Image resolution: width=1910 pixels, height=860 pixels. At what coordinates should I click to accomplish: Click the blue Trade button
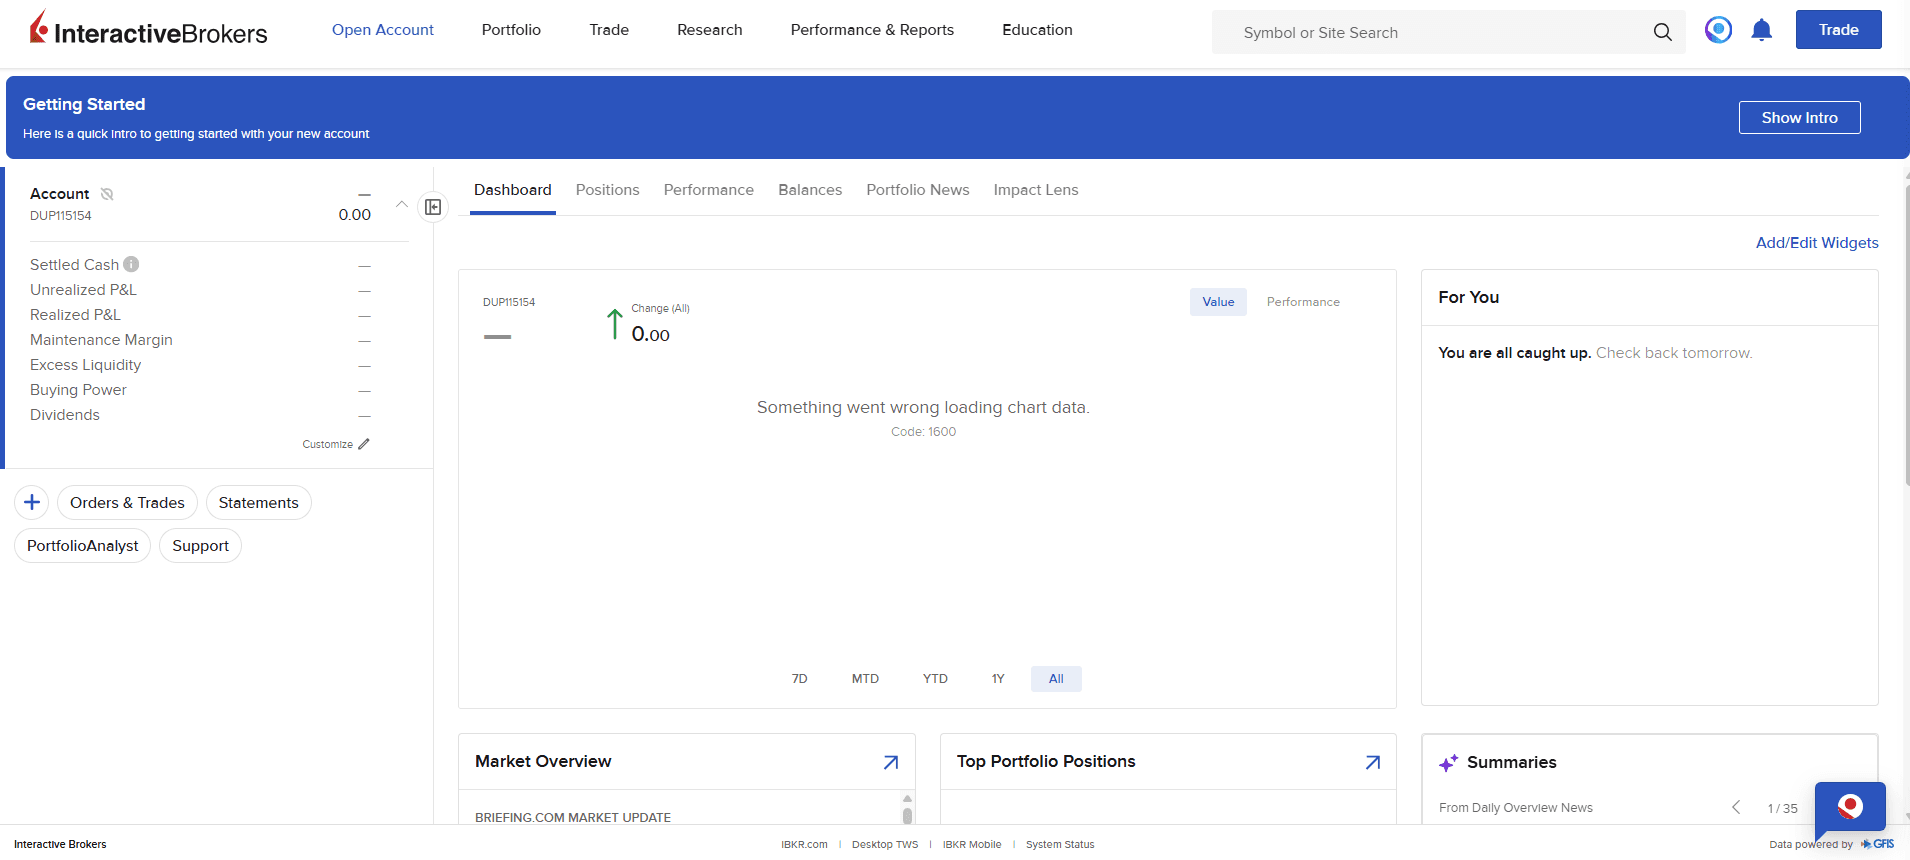1838,29
